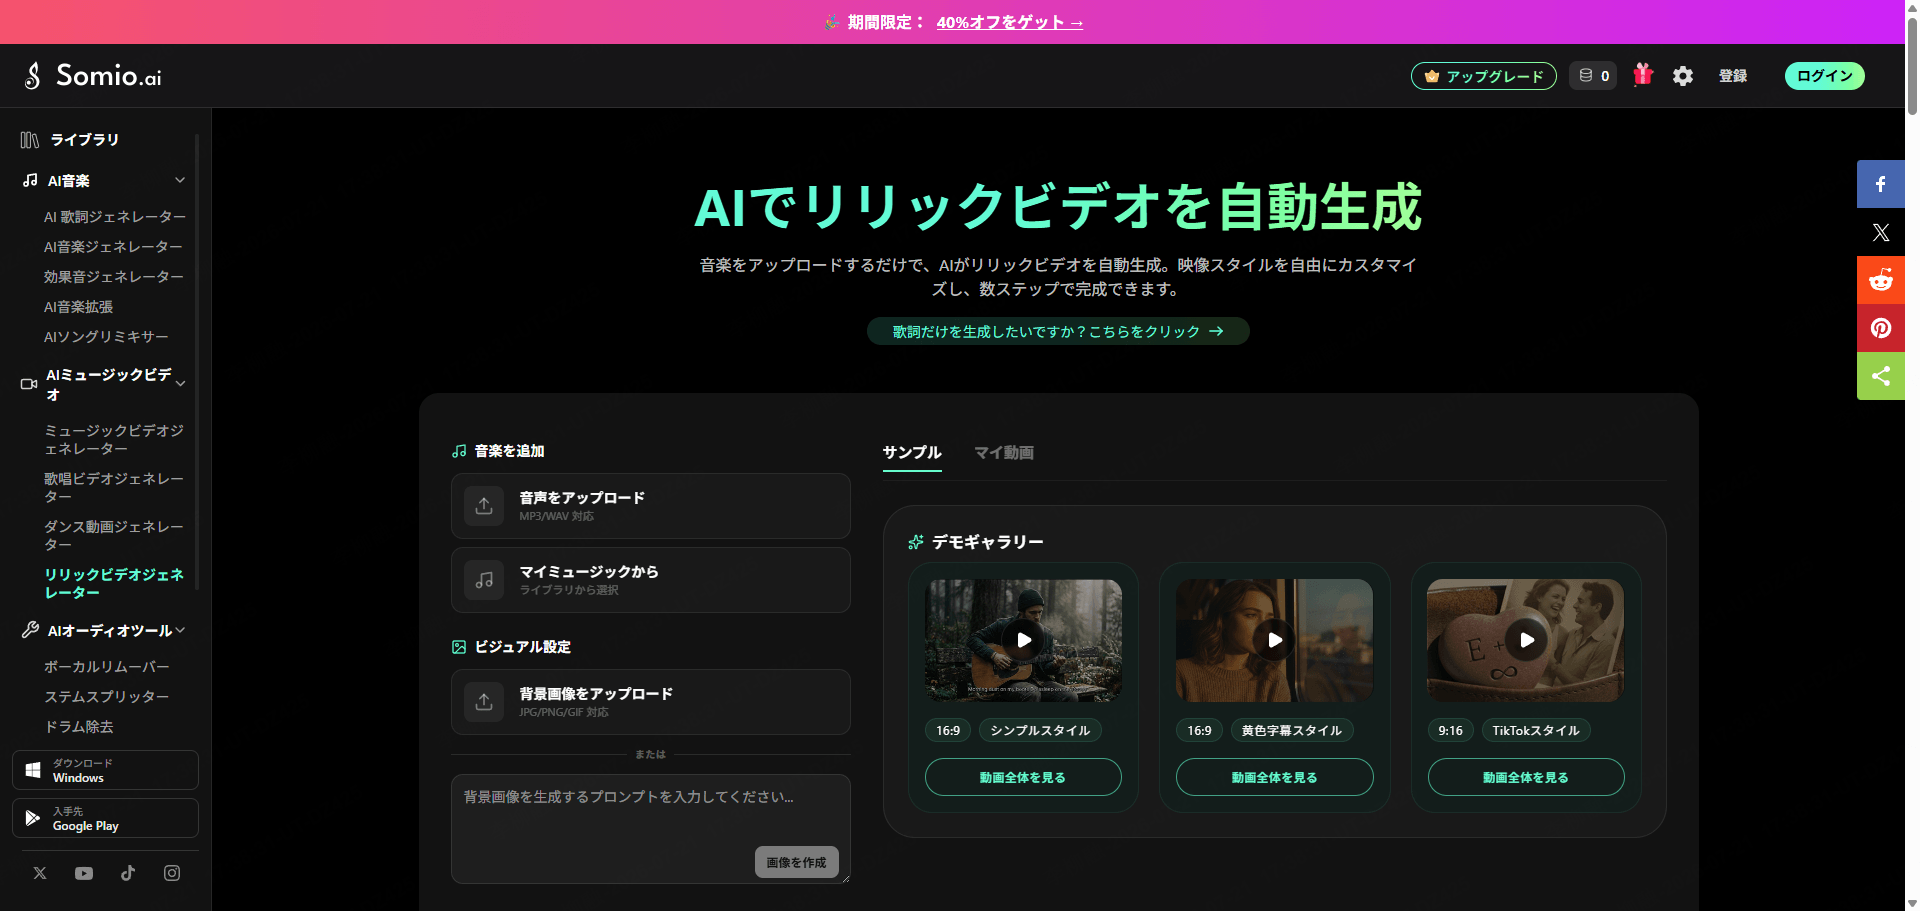This screenshot has width=1920, height=911.
Task: Open AI音楽拡張 in sidebar
Action: pyautogui.click(x=78, y=307)
